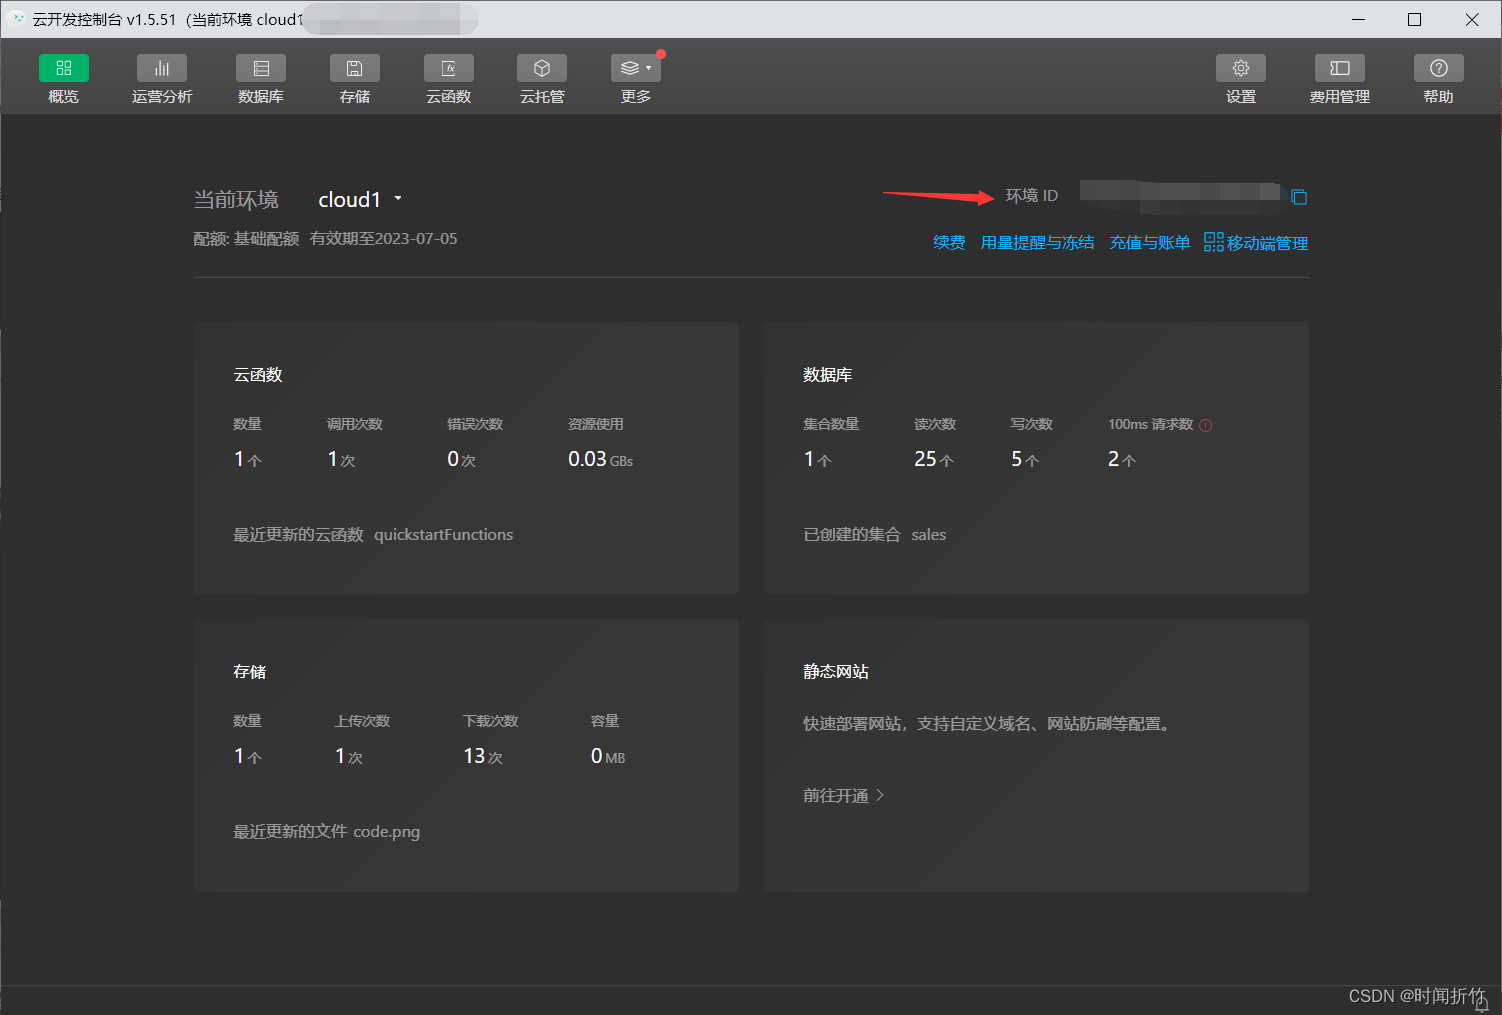Click the 移动端管理 QR code icon

1213,242
